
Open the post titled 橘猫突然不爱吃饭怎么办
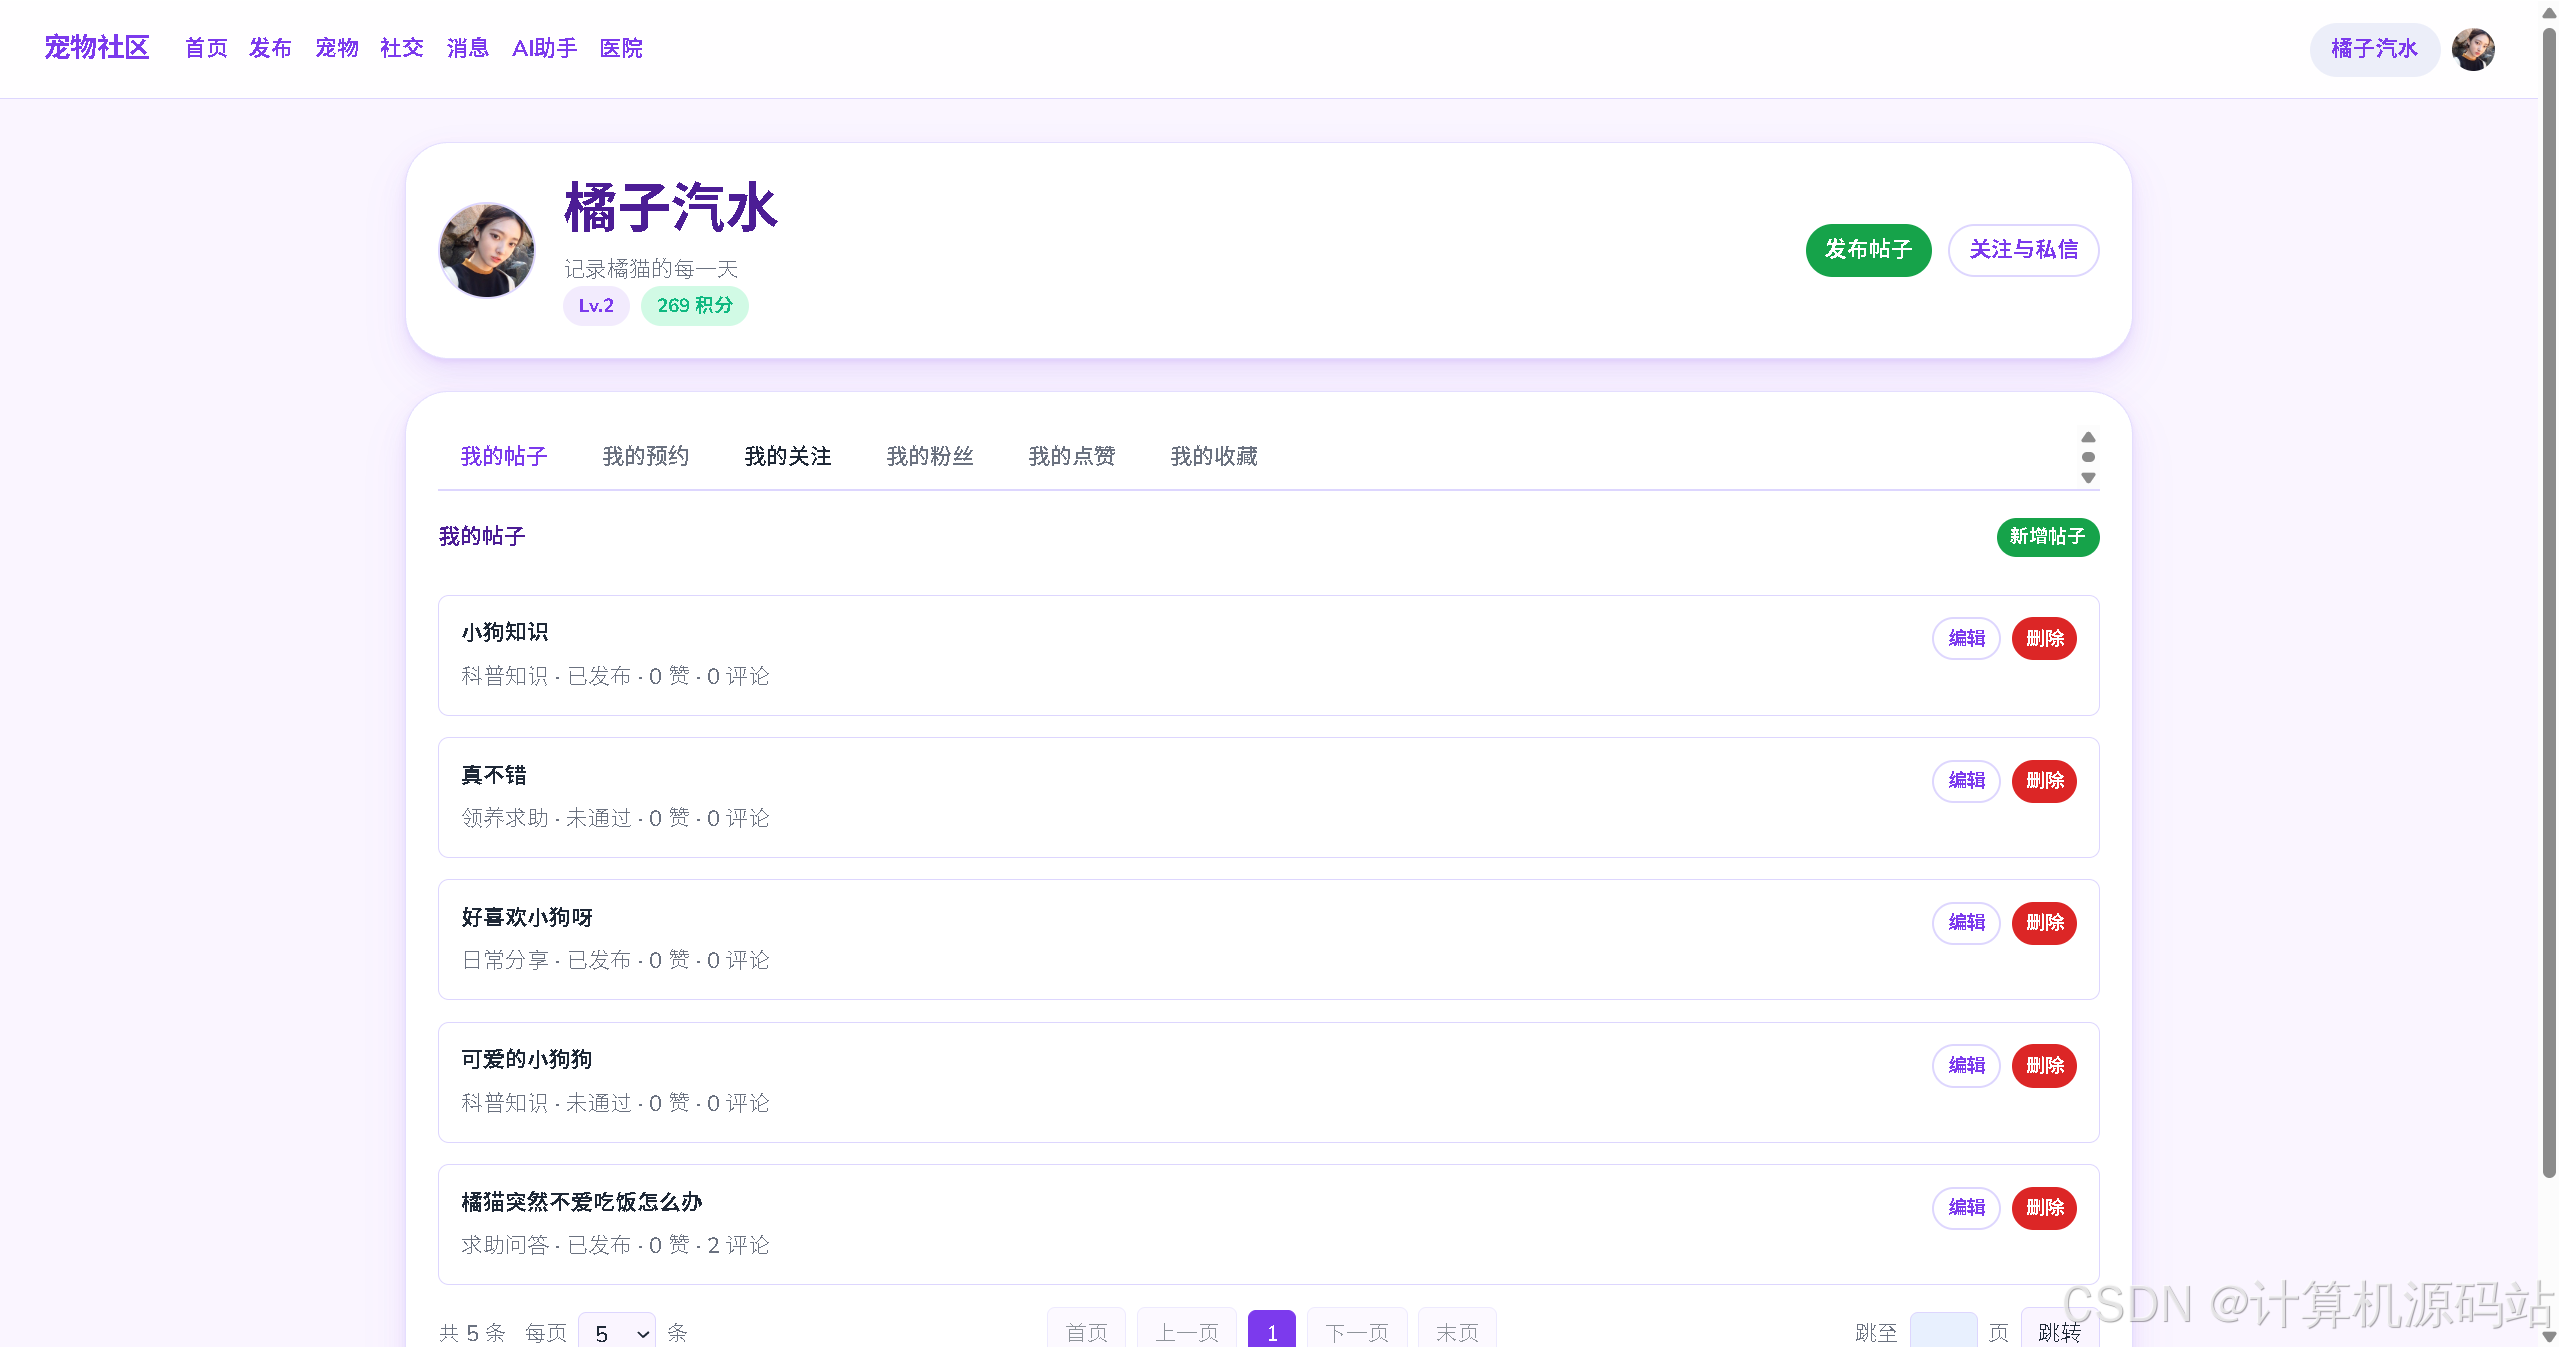point(582,1202)
